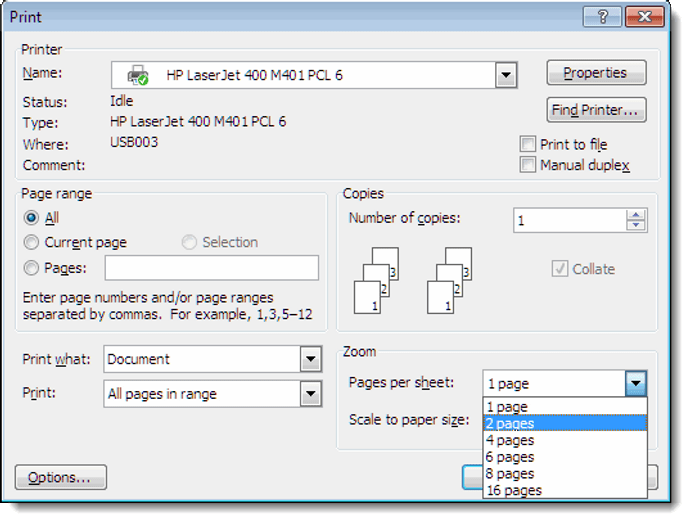This screenshot has width=690, height=518.
Task: Click the second collated pages illustration
Action: [x=449, y=280]
